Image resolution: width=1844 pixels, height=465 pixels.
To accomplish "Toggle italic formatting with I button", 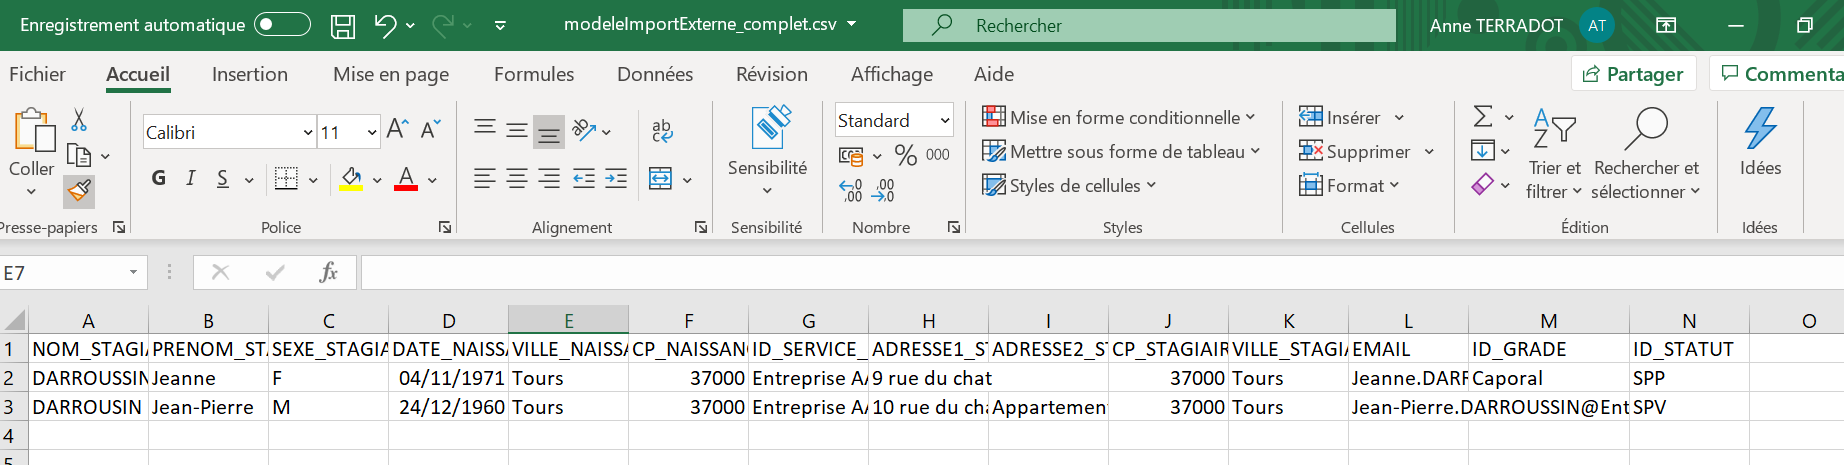I will pyautogui.click(x=190, y=178).
